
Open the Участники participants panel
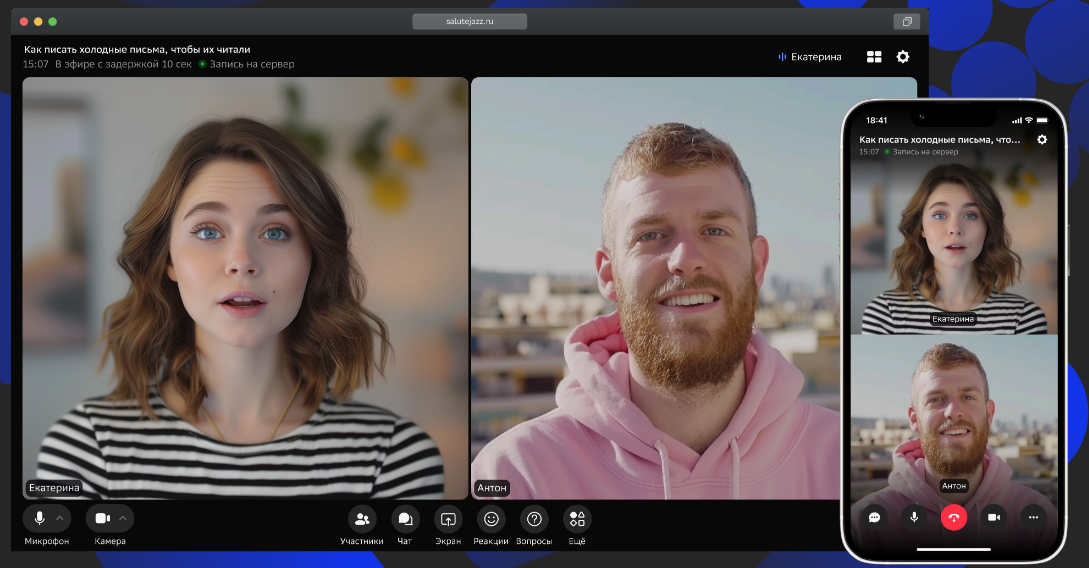click(361, 519)
